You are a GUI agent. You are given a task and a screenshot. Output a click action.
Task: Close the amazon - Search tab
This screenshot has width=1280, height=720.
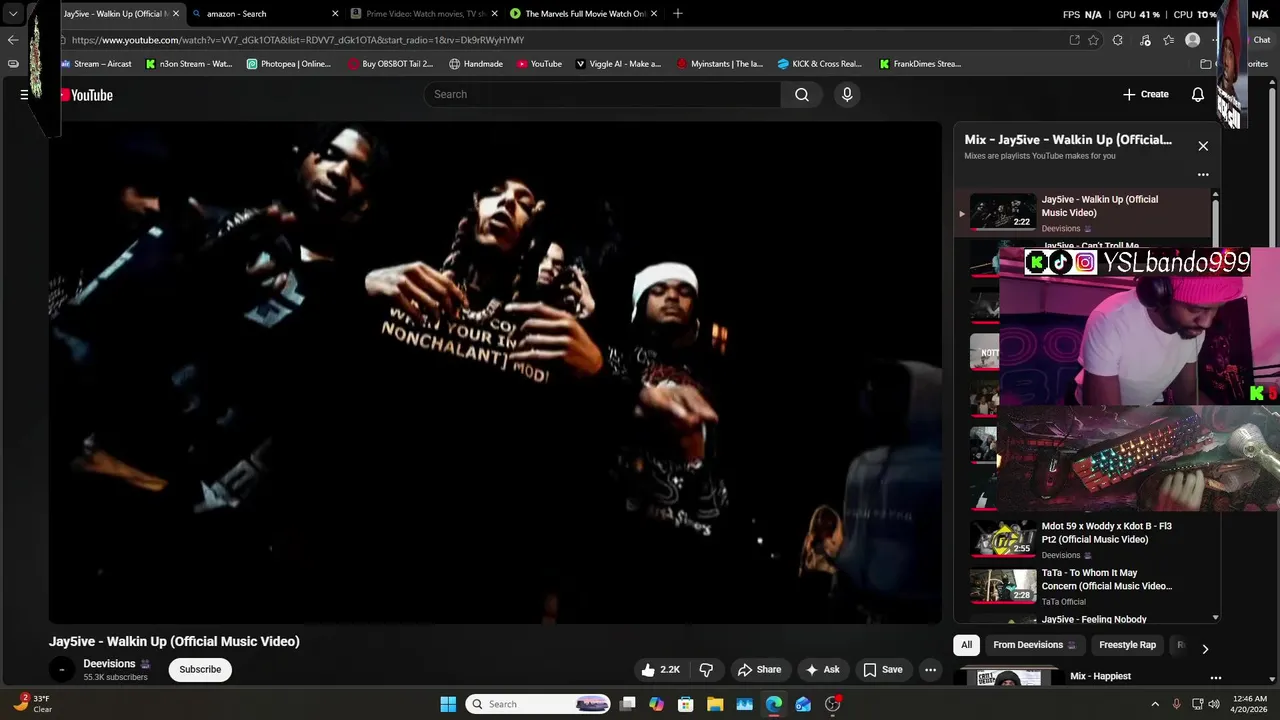pyautogui.click(x=335, y=14)
